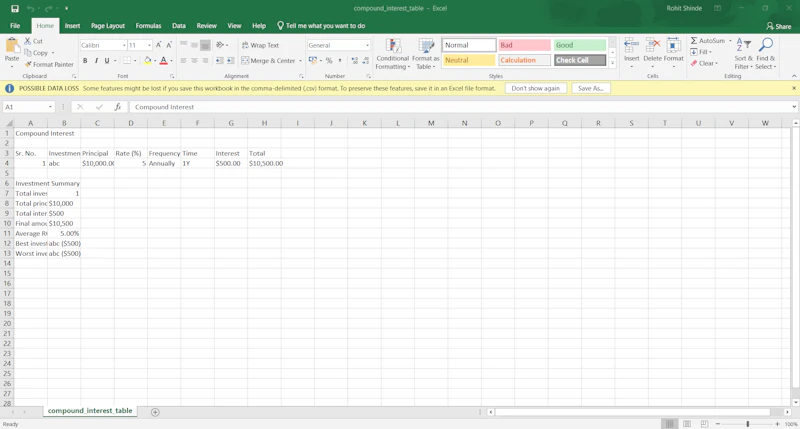Click the Increase Decimal icon
The height and width of the screenshot is (429, 800).
coord(355,61)
